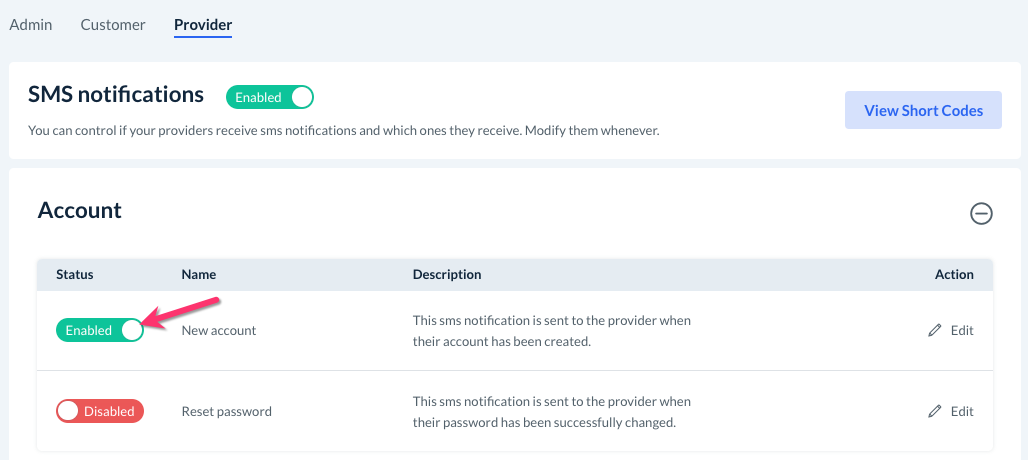This screenshot has width=1028, height=460.
Task: Click the Status column header
Action: click(x=74, y=274)
